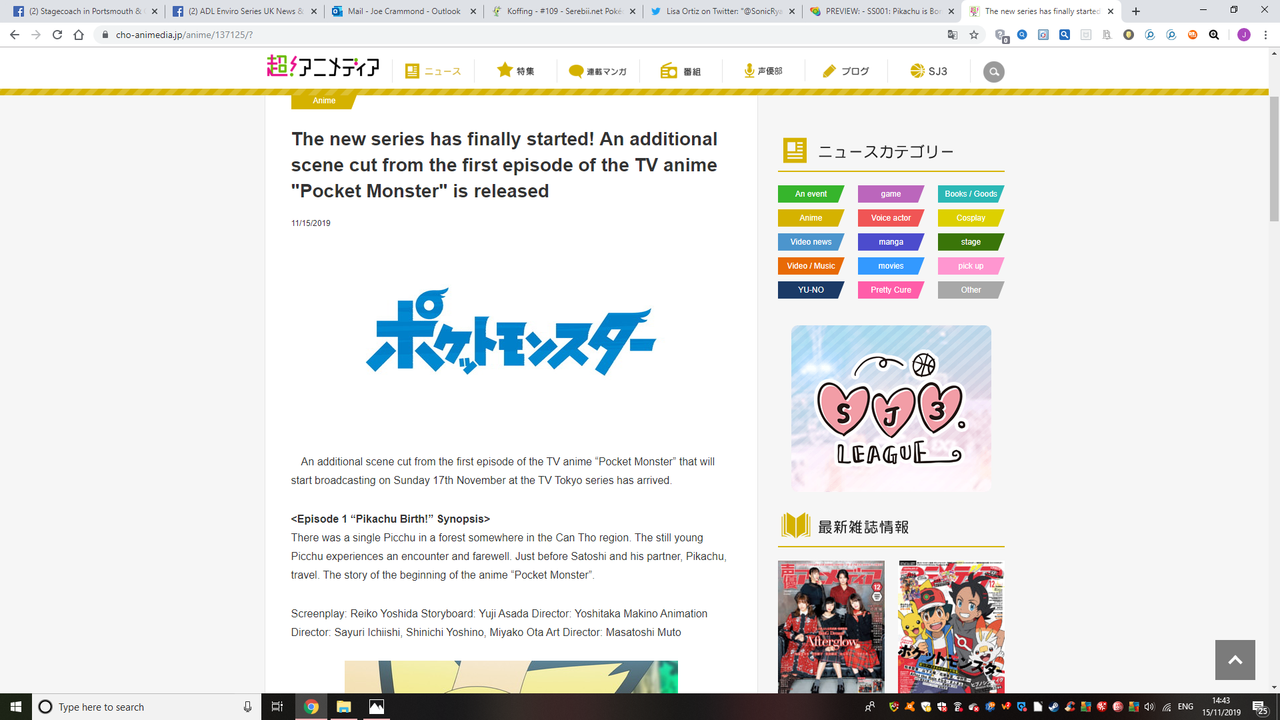
Task: Select the Other category tag
Action: (x=971, y=290)
